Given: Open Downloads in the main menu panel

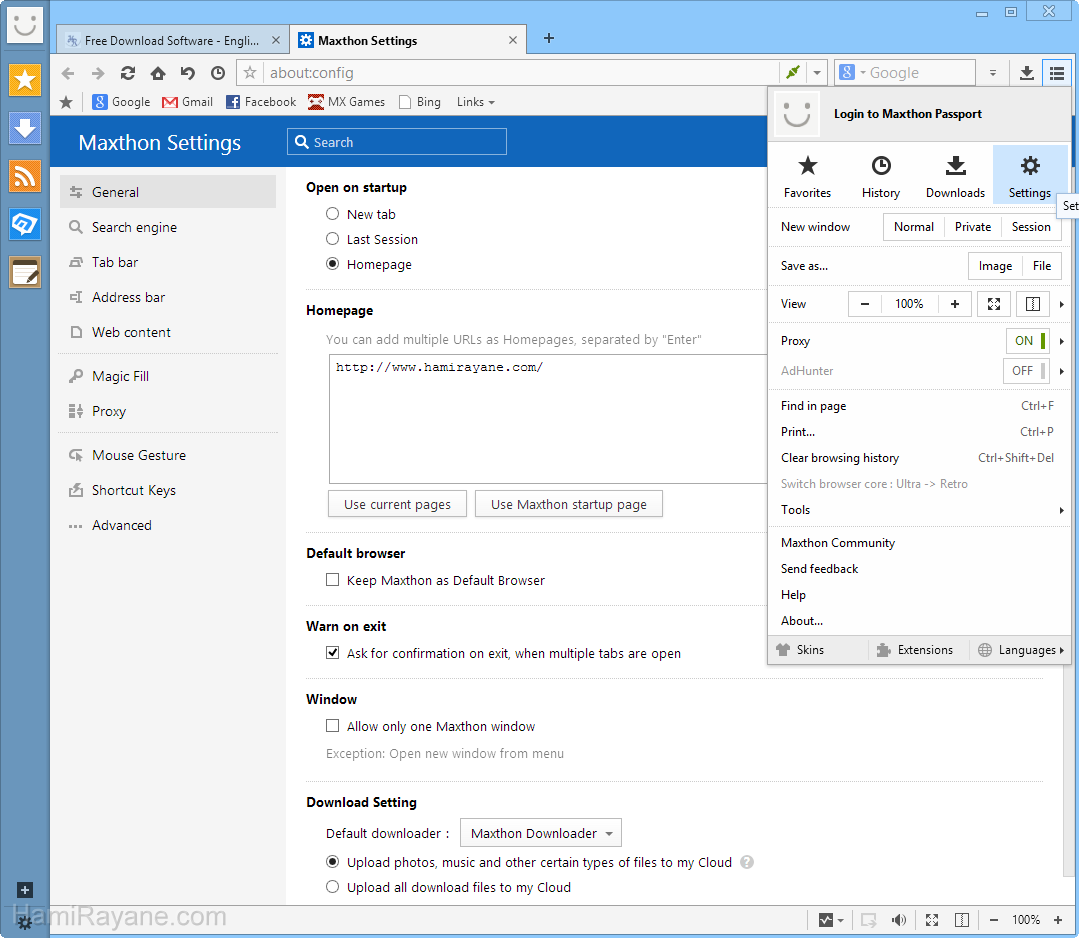Looking at the screenshot, I should click(x=955, y=176).
